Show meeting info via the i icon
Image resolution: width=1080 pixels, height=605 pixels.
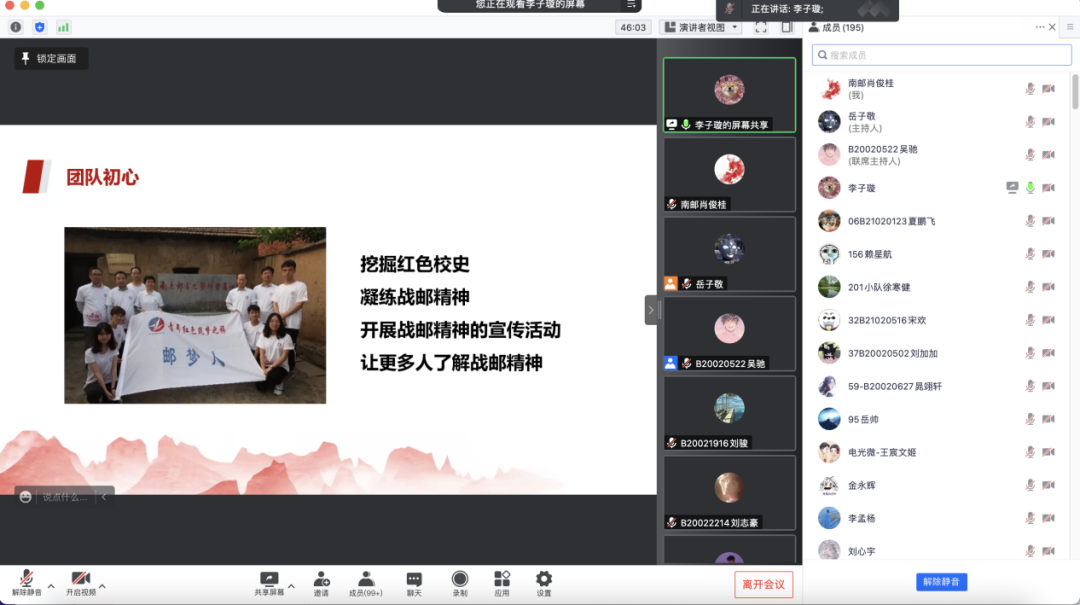[16, 27]
